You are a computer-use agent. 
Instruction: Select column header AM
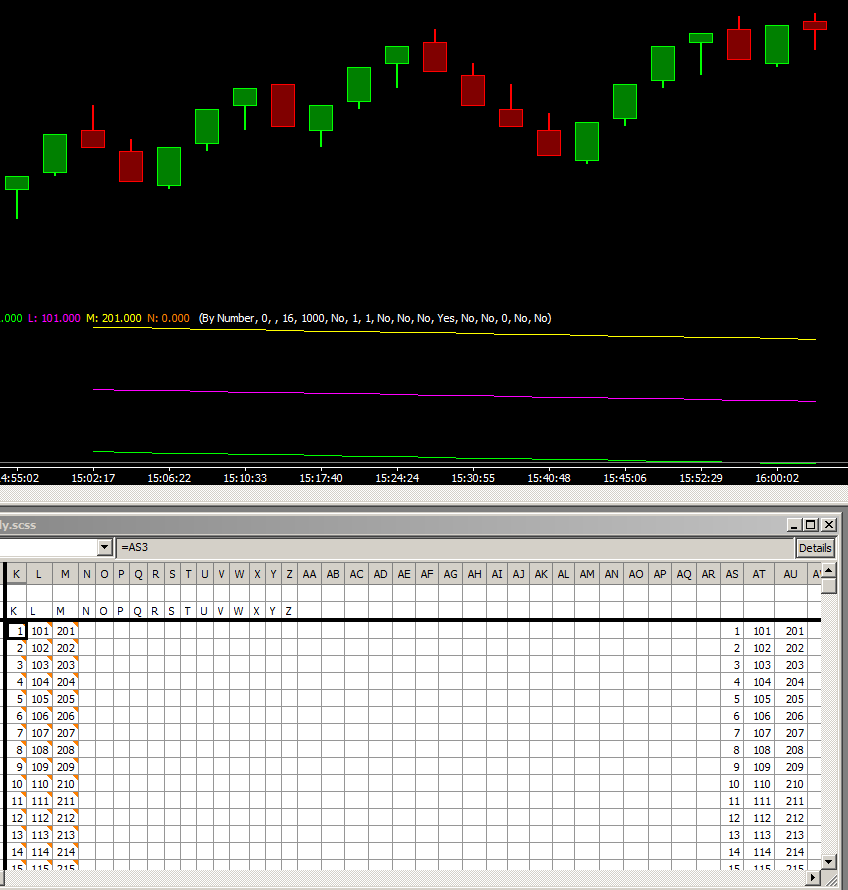point(587,574)
